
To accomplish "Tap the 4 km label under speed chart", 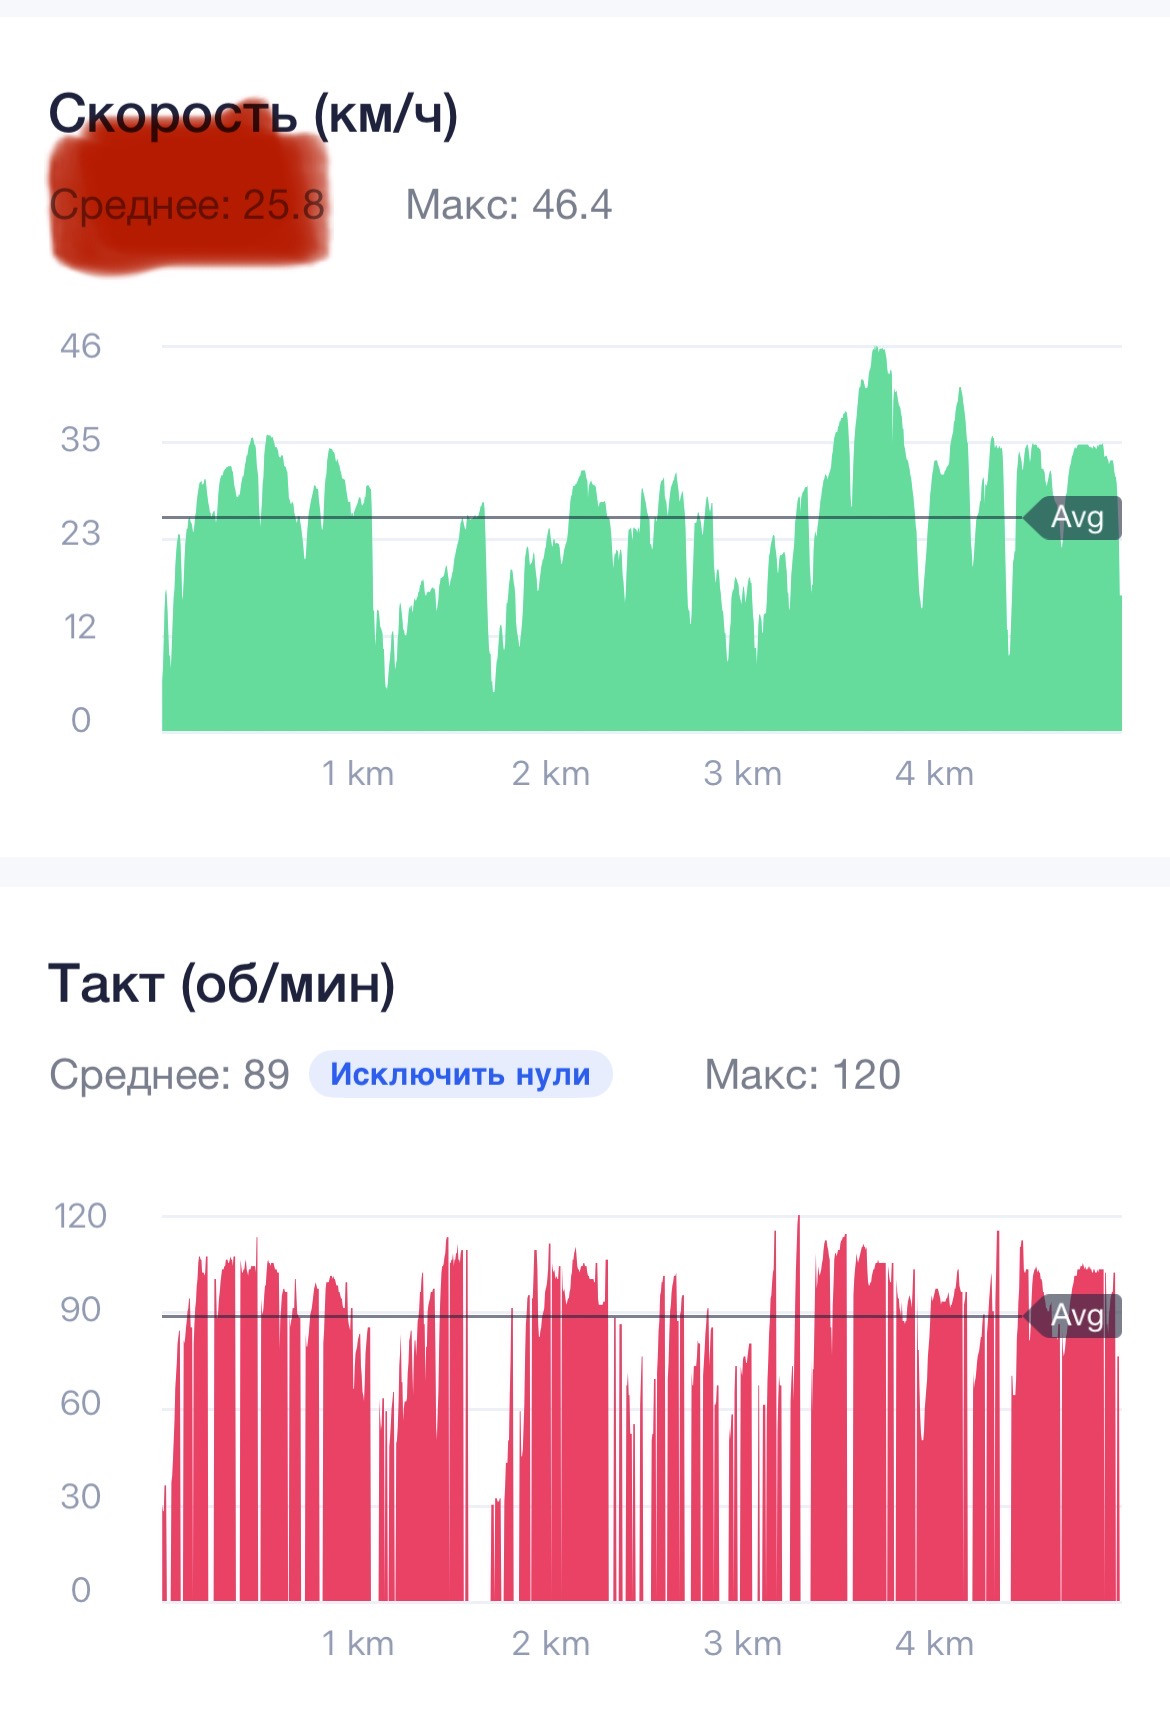I will [934, 773].
